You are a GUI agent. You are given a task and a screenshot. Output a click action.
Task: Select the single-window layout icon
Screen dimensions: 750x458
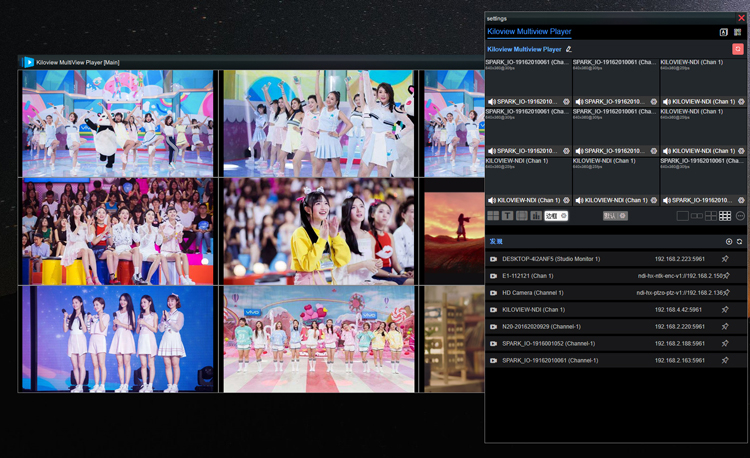point(683,216)
